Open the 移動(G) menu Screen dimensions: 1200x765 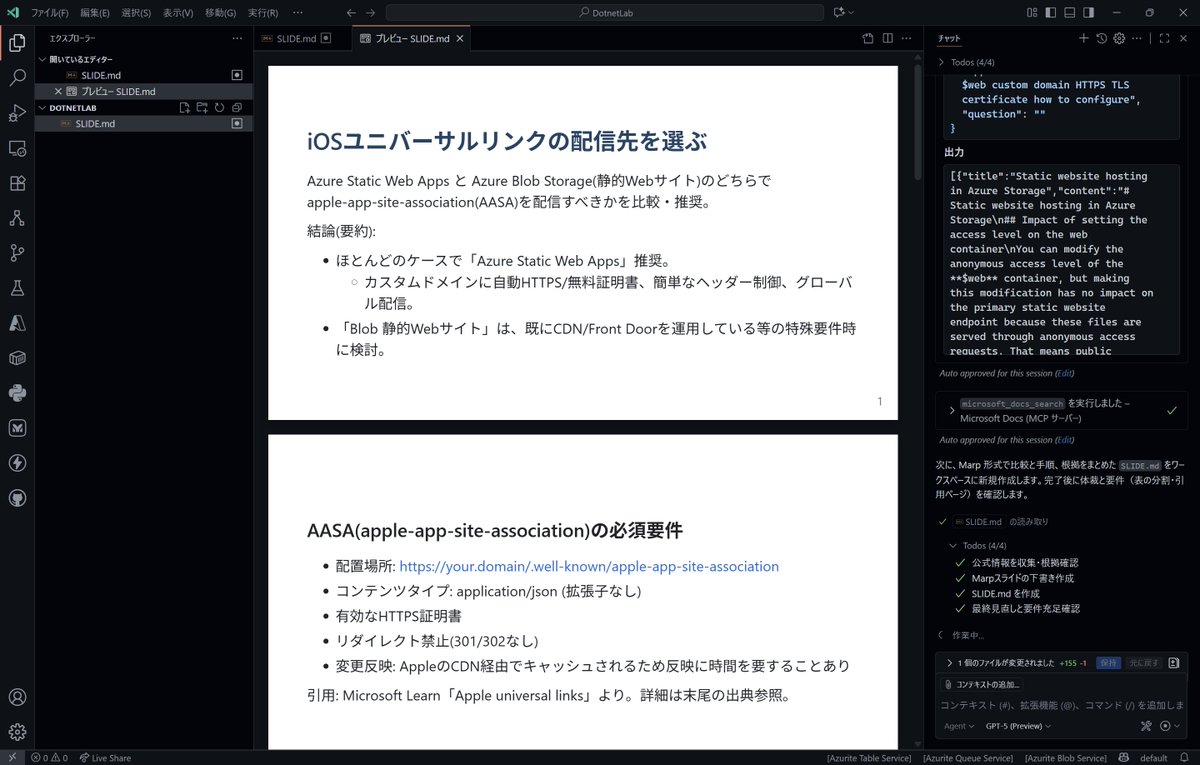[x=220, y=13]
